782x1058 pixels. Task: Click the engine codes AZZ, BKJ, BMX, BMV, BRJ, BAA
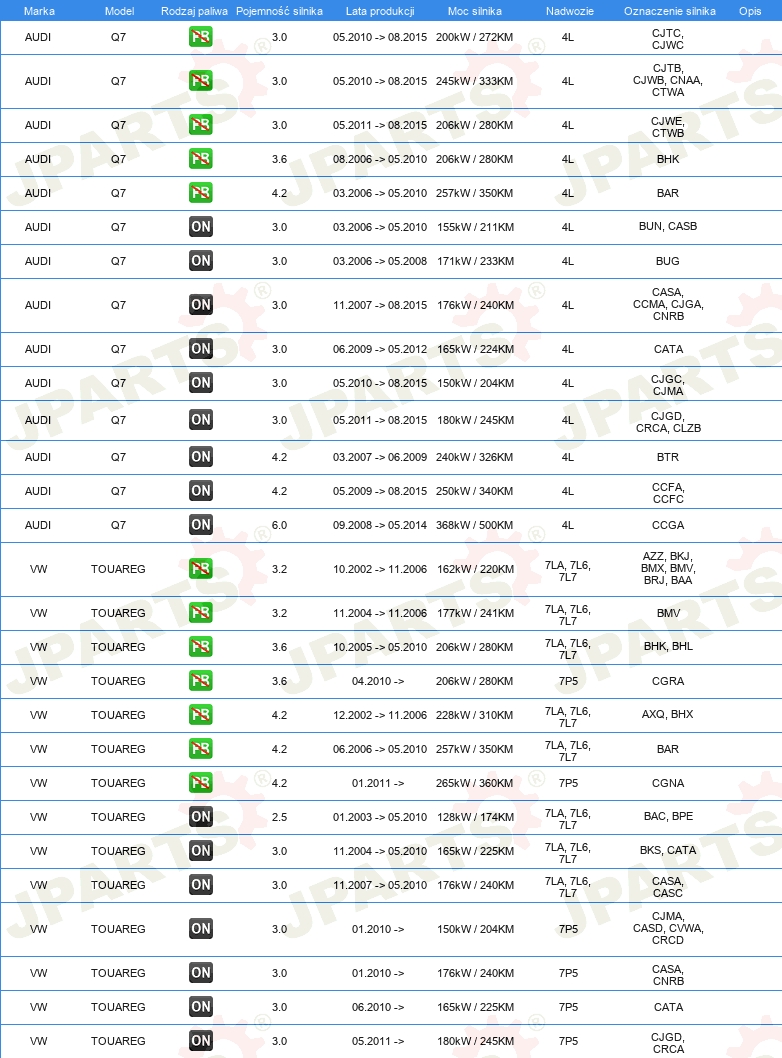[x=668, y=568]
